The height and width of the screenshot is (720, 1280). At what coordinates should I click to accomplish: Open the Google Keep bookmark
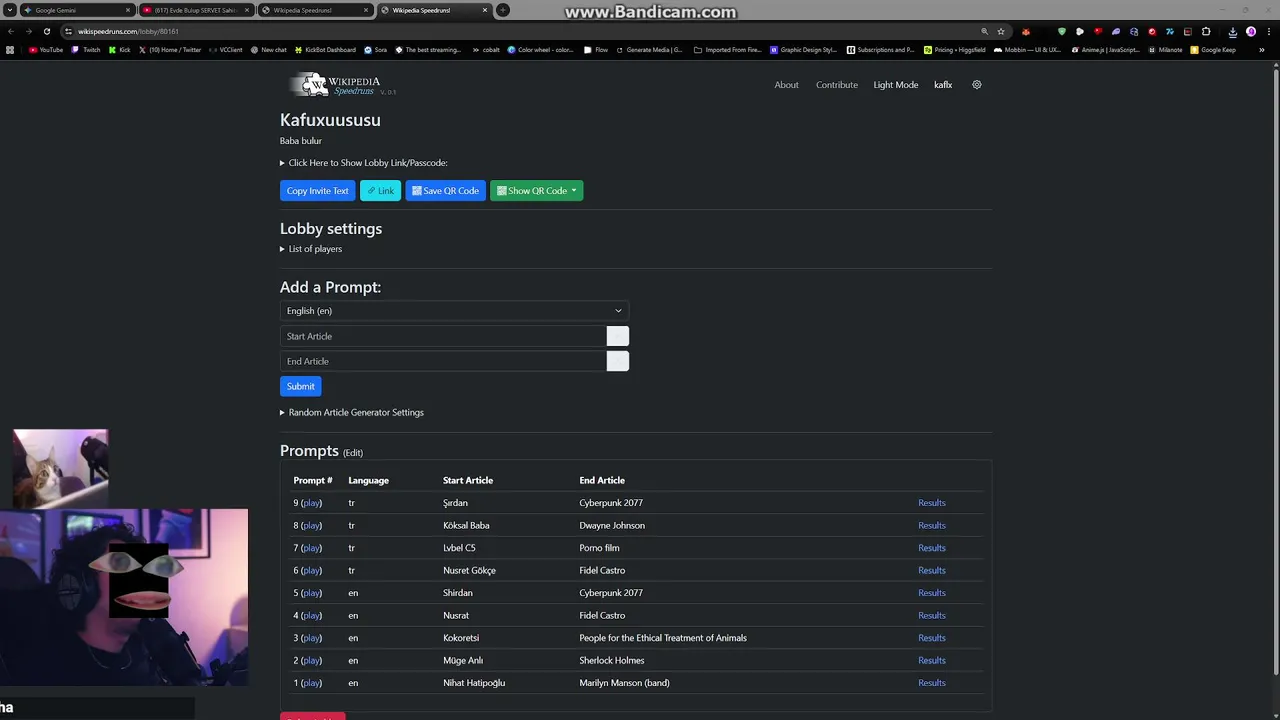[x=1213, y=50]
